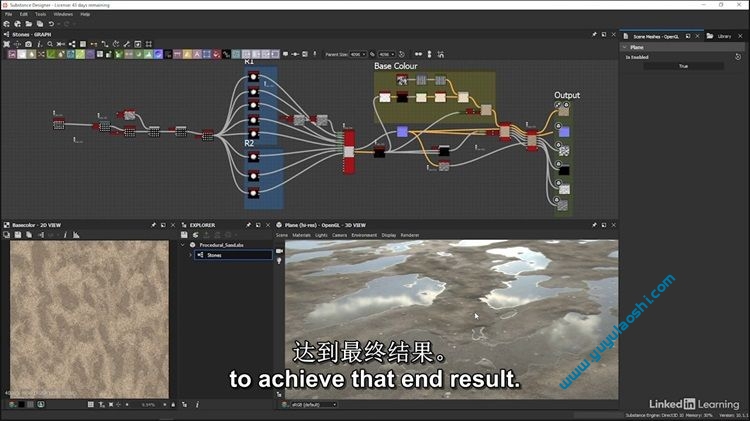
Task: Click the open folder icon in main toolbar
Action: [x=29, y=23]
